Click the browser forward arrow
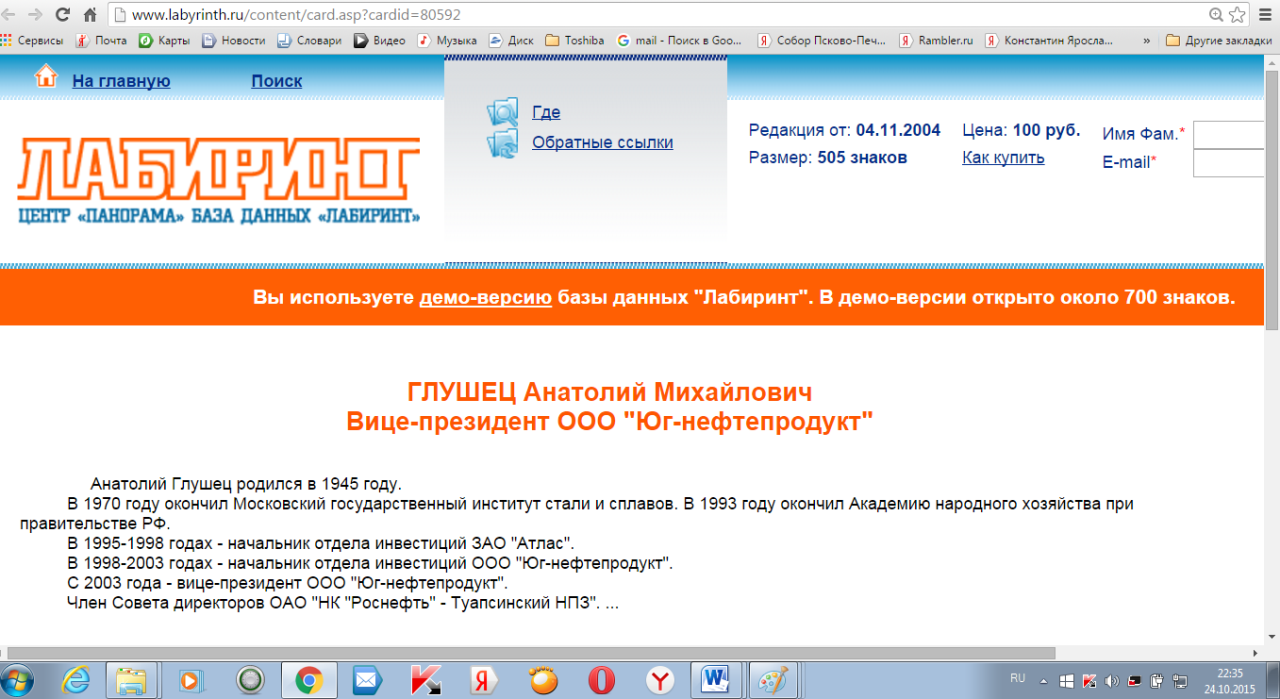1280x699 pixels. pos(37,15)
